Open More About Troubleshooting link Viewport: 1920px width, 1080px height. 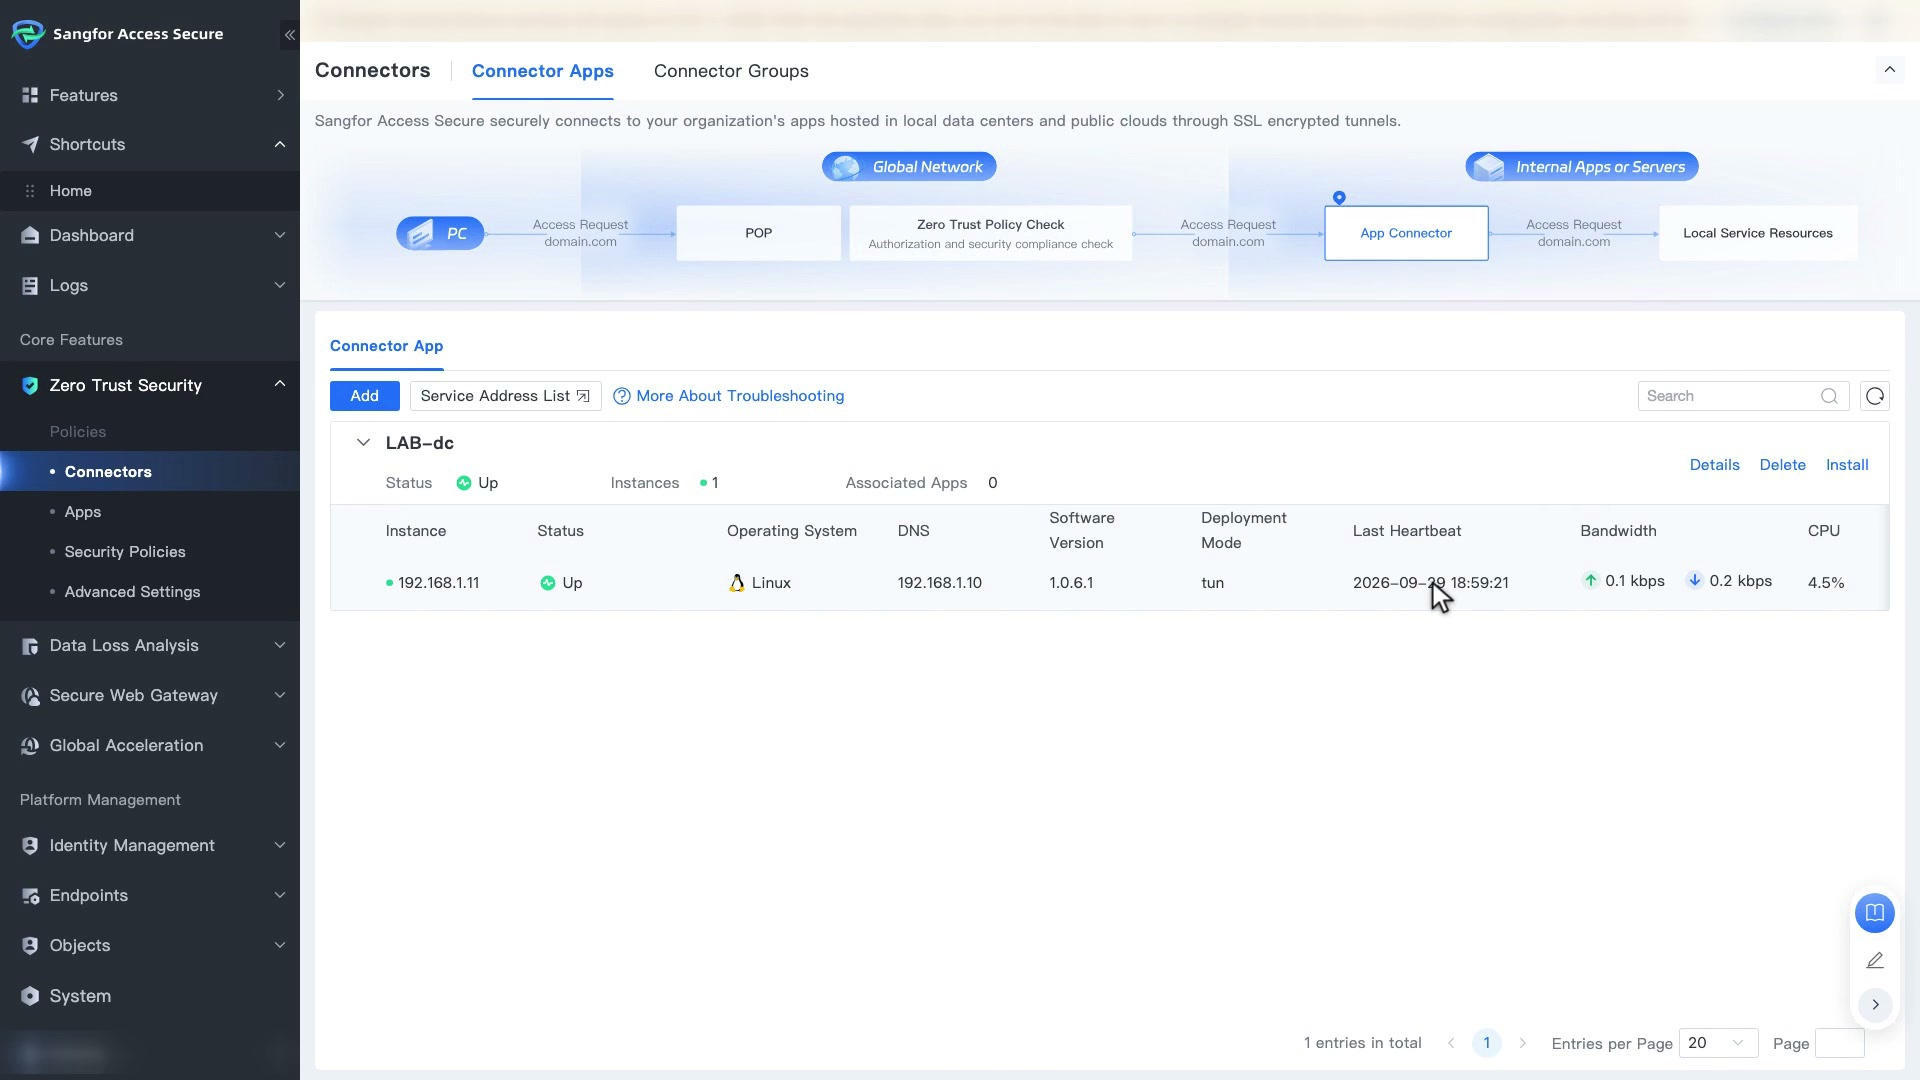[x=740, y=396]
